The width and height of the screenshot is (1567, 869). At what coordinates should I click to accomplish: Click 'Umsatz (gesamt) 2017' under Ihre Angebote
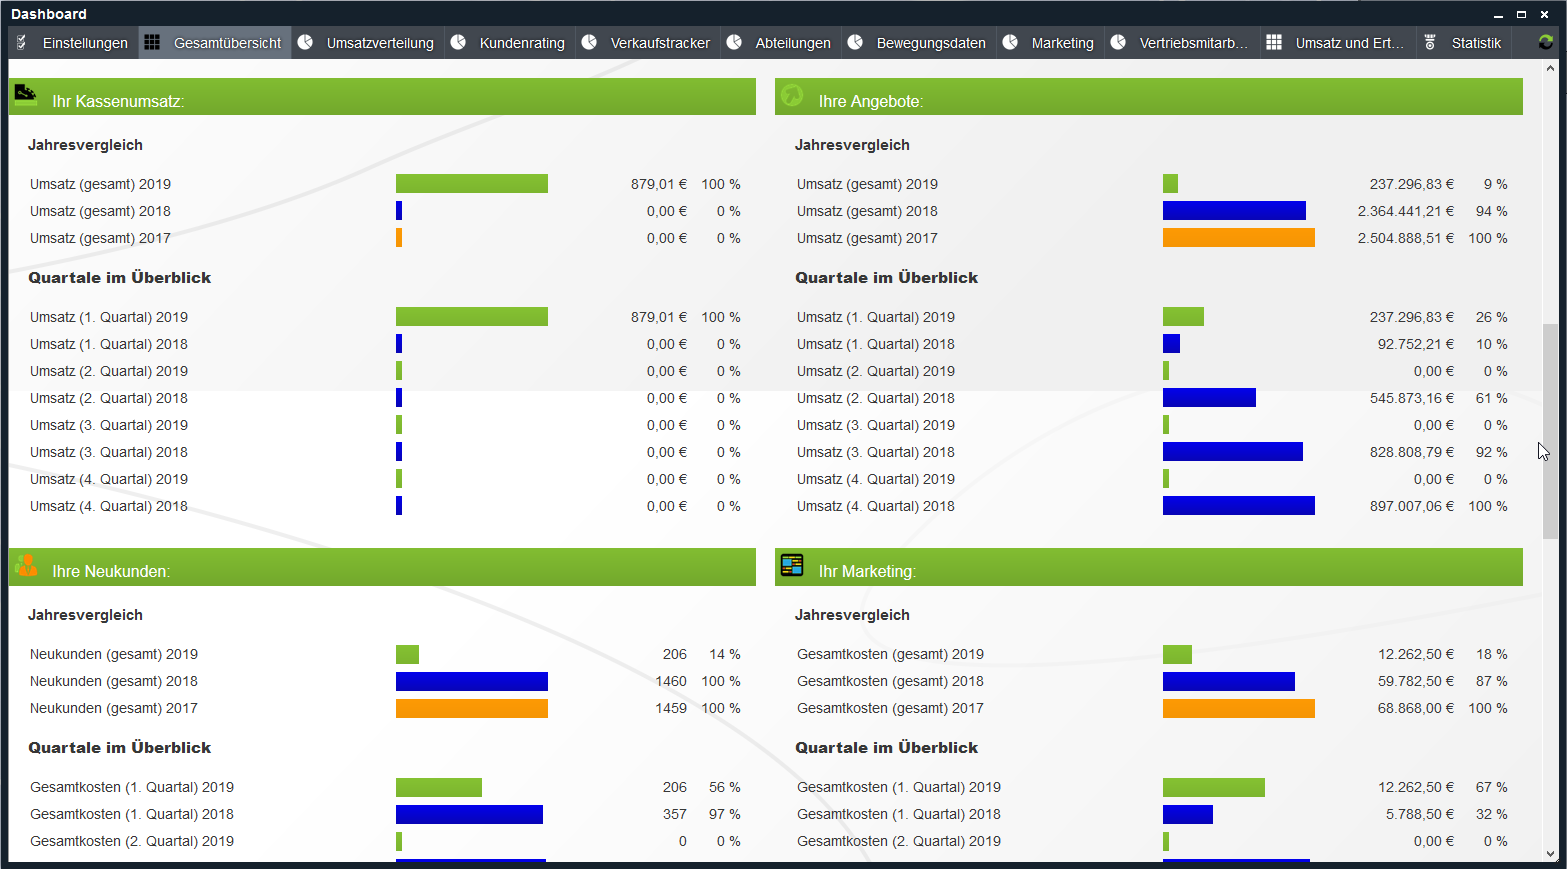point(867,238)
